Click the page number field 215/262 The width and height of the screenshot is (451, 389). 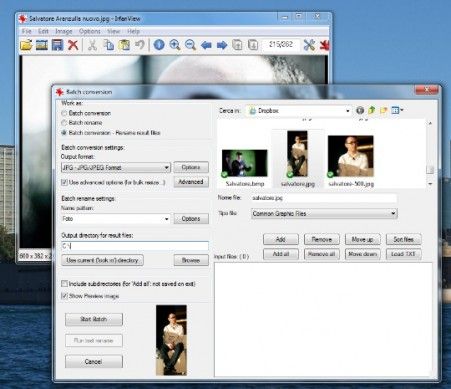coord(281,45)
